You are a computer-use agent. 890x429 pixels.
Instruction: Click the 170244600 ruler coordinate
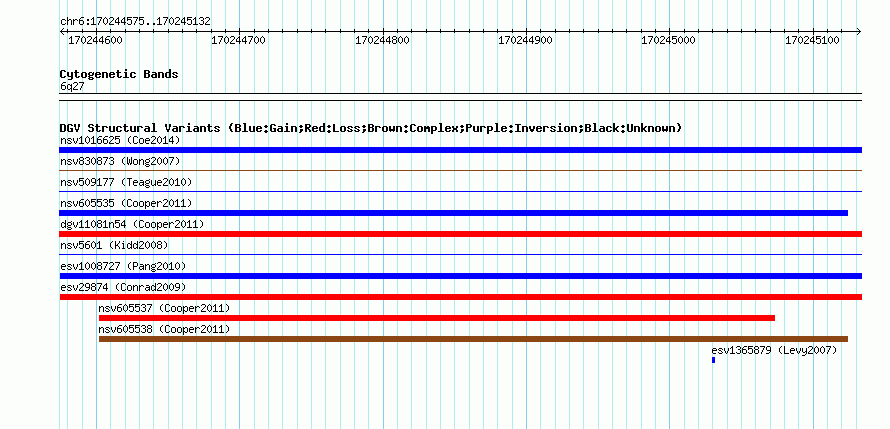pos(95,40)
